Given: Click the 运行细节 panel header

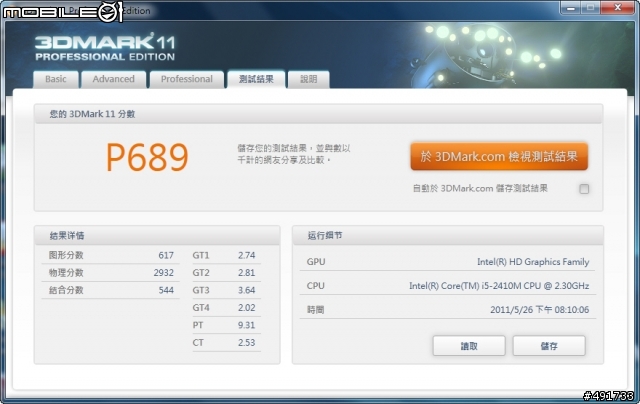Looking at the screenshot, I should [x=448, y=235].
